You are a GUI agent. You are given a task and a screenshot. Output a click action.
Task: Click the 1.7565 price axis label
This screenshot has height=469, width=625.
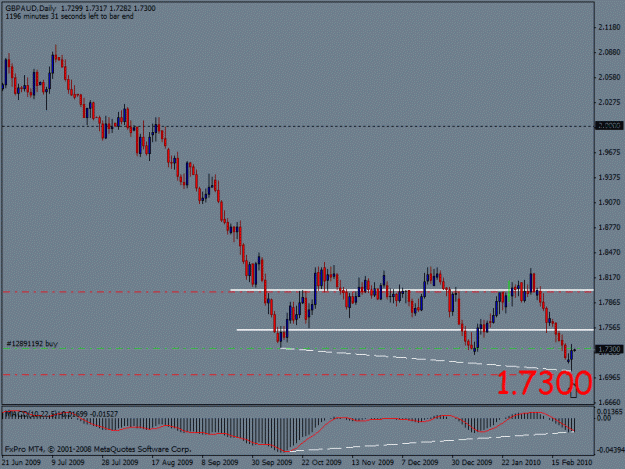[x=609, y=328]
